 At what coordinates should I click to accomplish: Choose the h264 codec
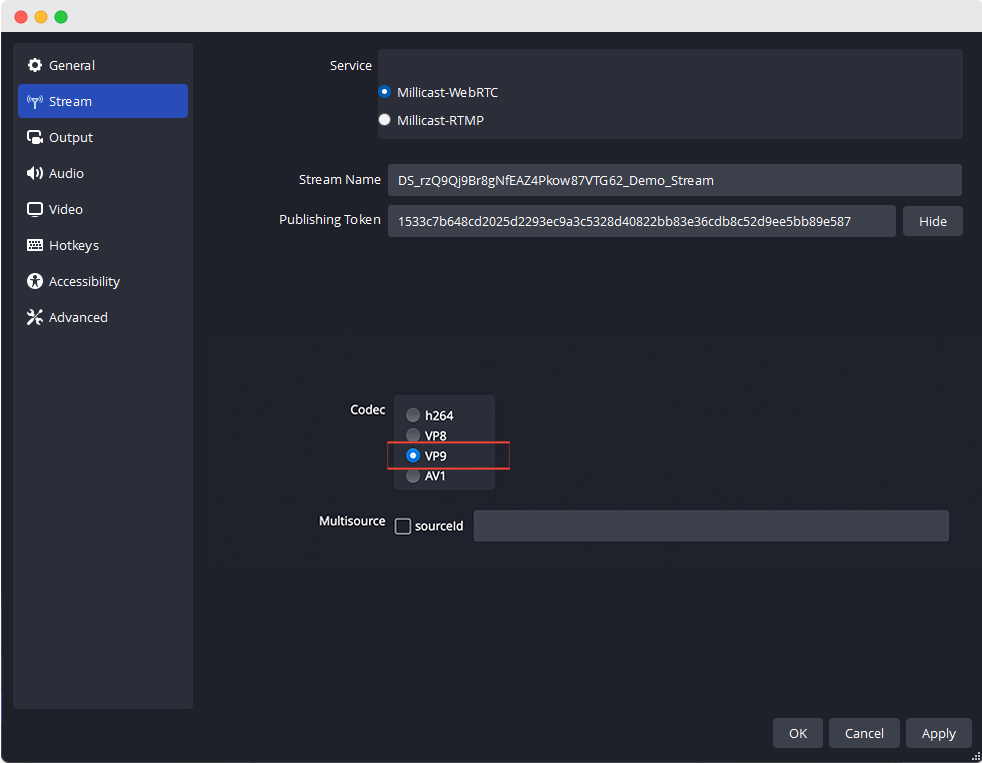413,415
